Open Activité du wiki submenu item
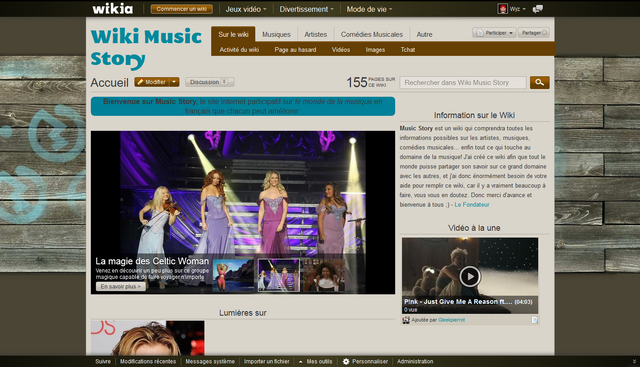This screenshot has height=367, width=640. pos(239,49)
